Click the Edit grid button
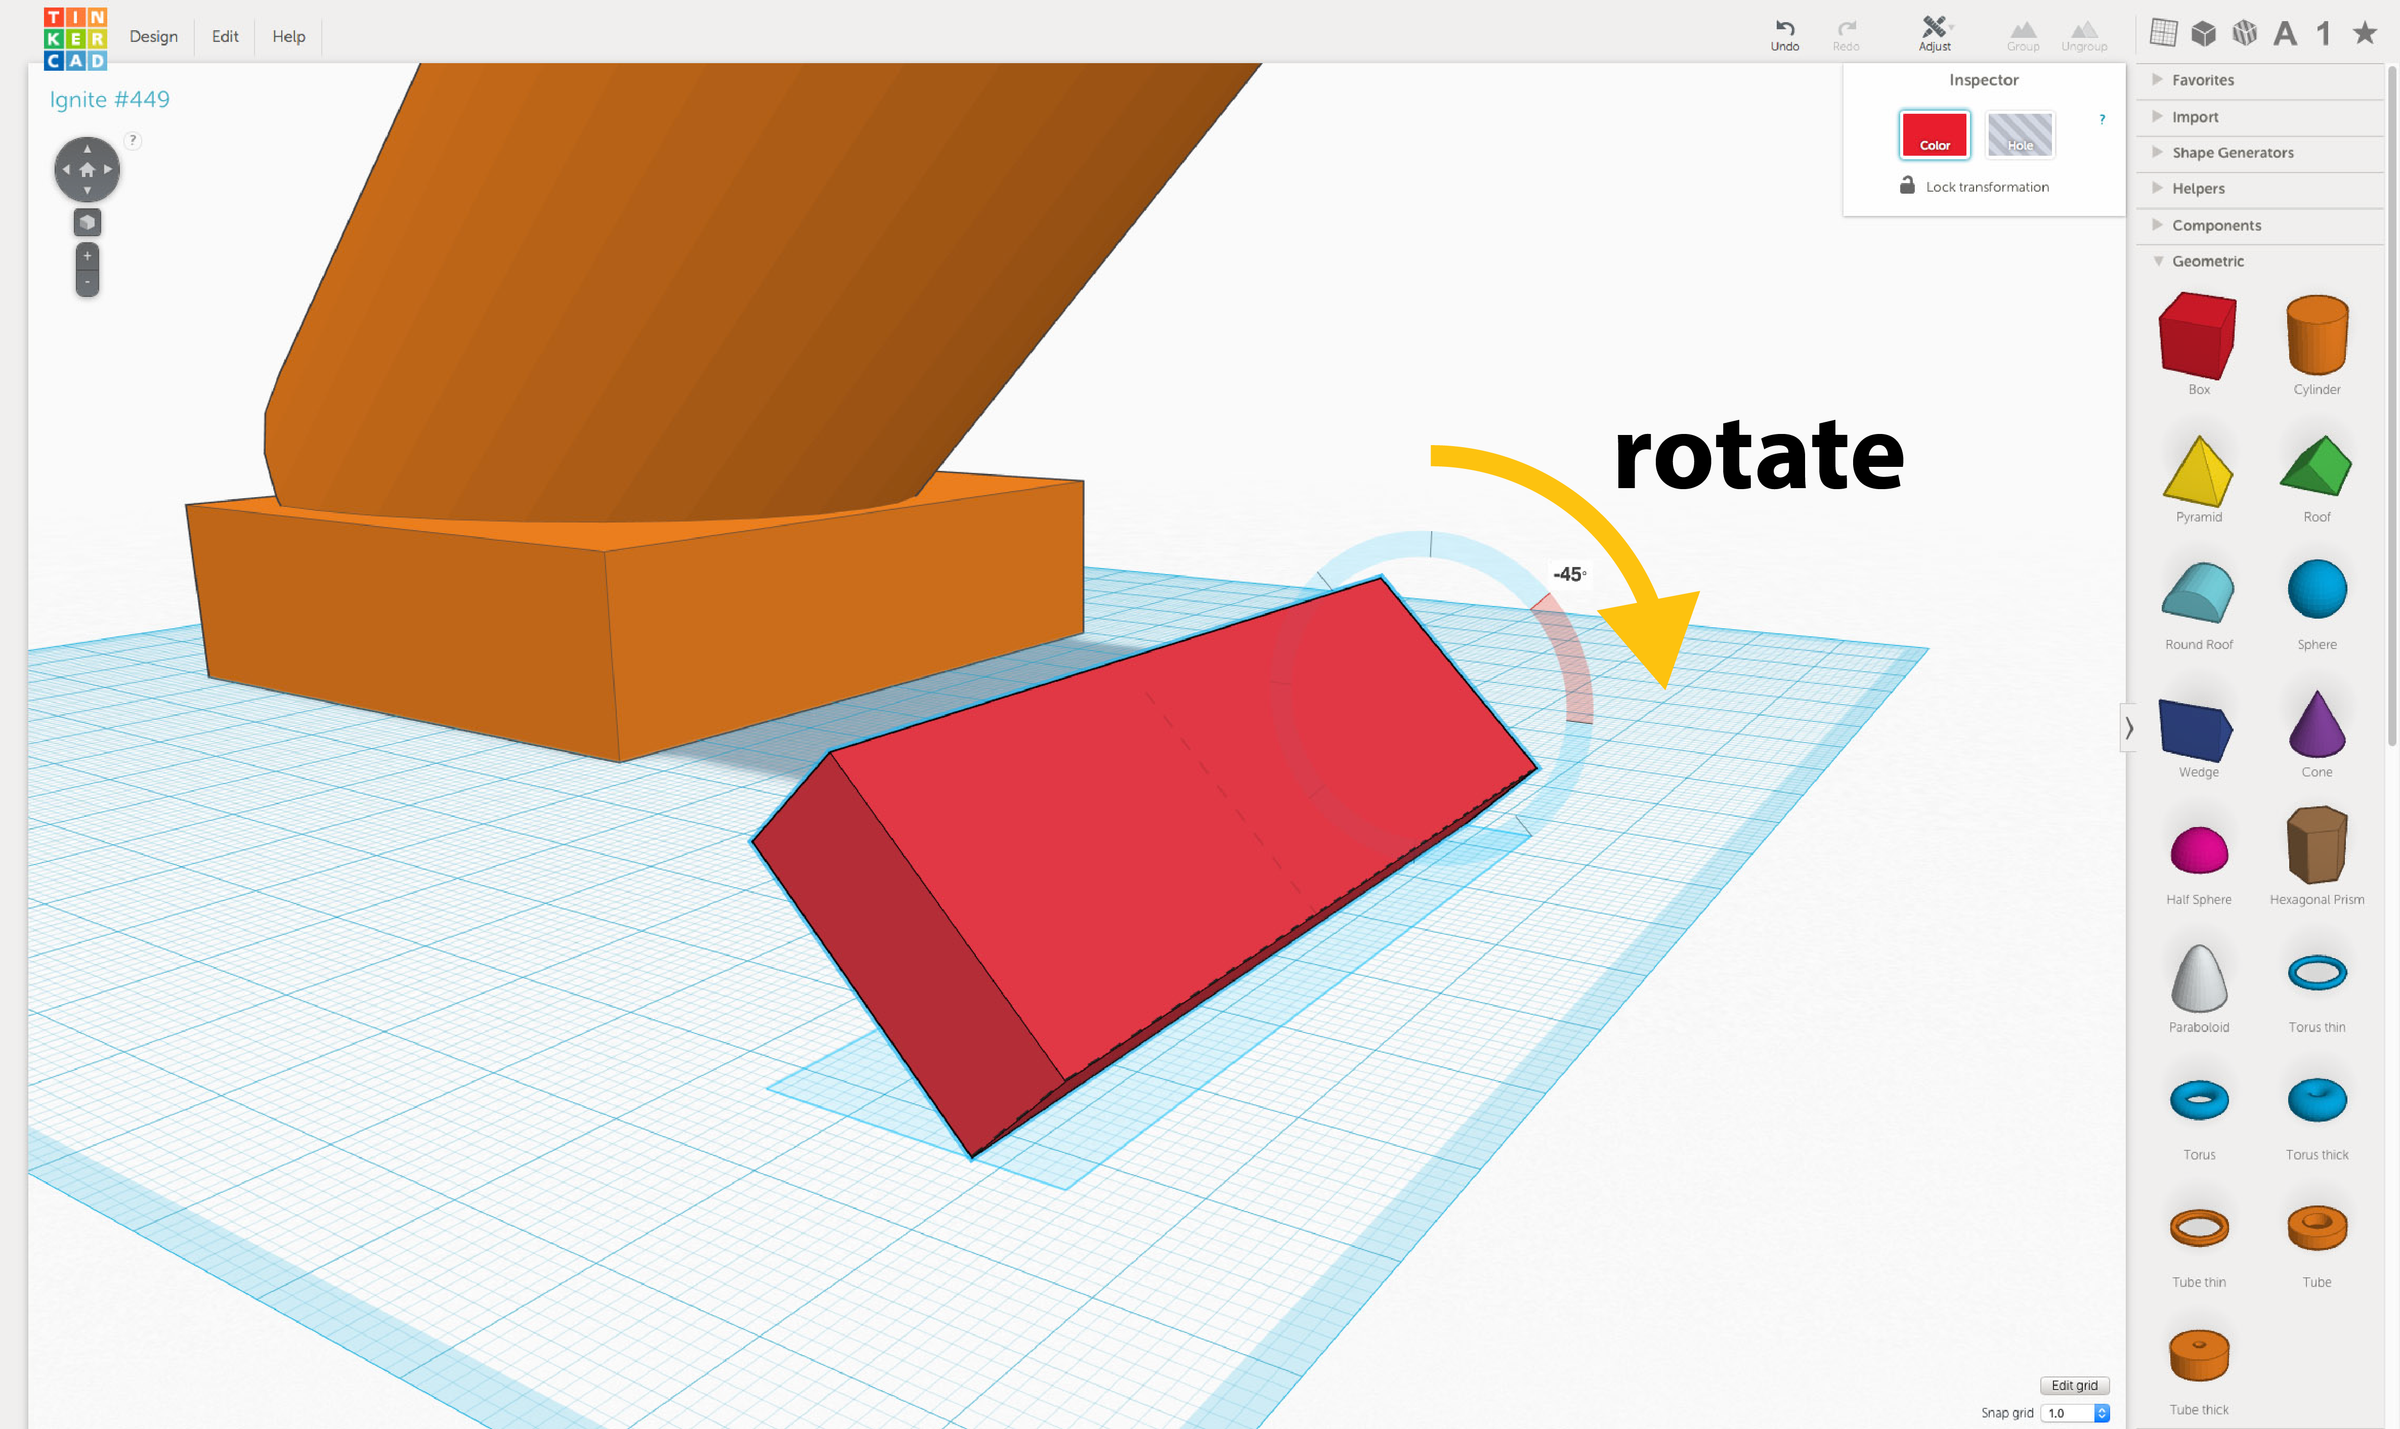This screenshot has height=1429, width=2400. pyautogui.click(x=2073, y=1385)
